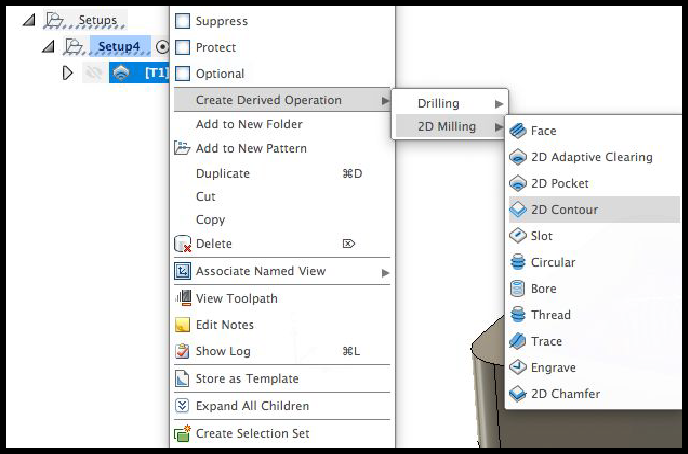Screen dimensions: 688x454
Task: Click the Expand All Children label
Action: coord(252,406)
